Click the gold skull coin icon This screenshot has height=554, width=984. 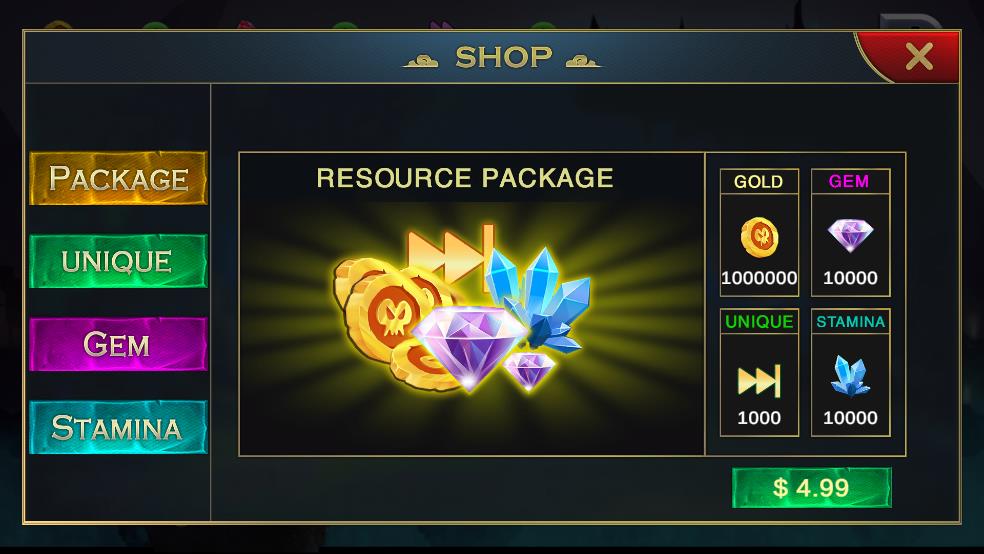click(x=759, y=237)
